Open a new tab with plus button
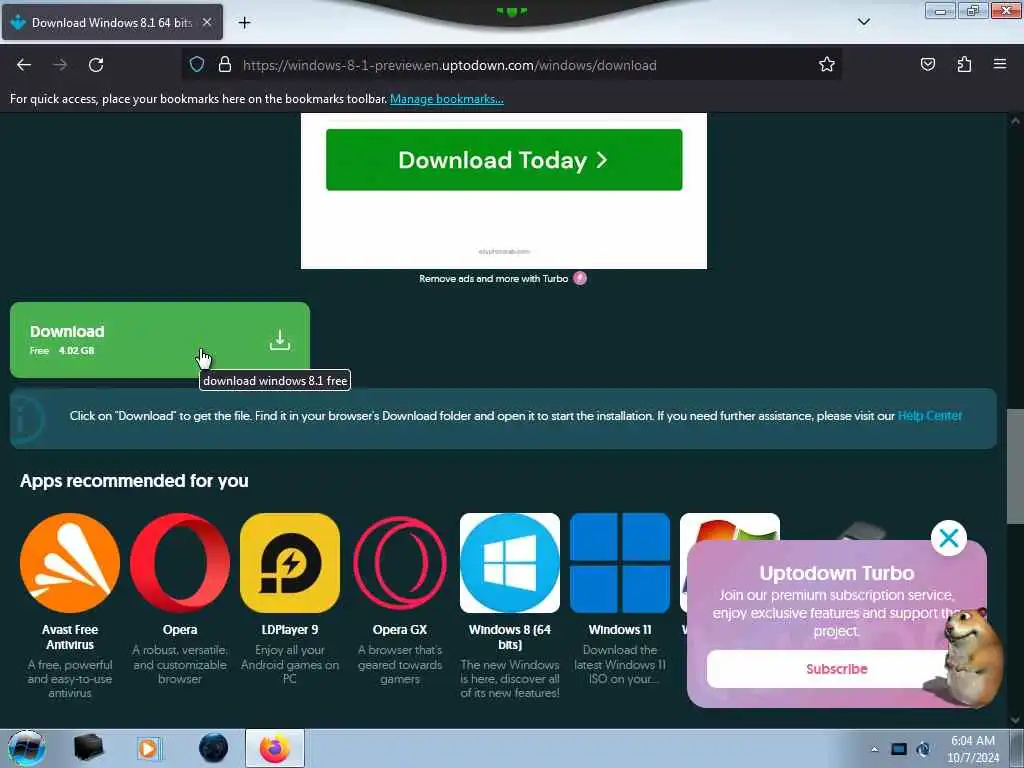This screenshot has width=1024, height=768. [x=244, y=23]
